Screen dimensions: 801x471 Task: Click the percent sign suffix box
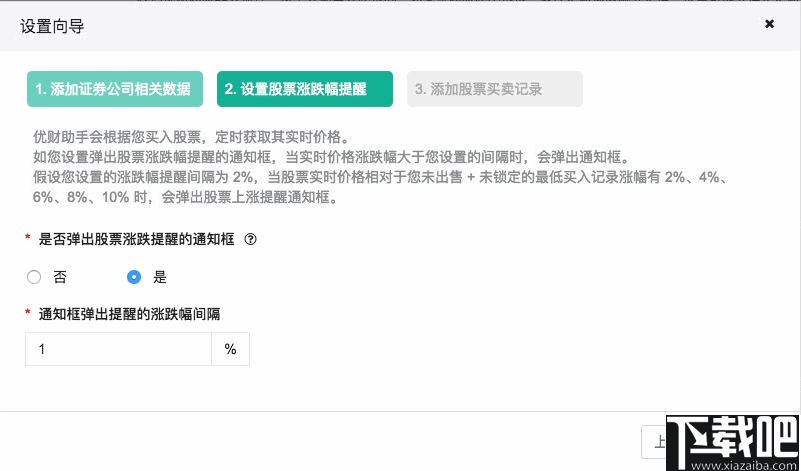tap(230, 350)
